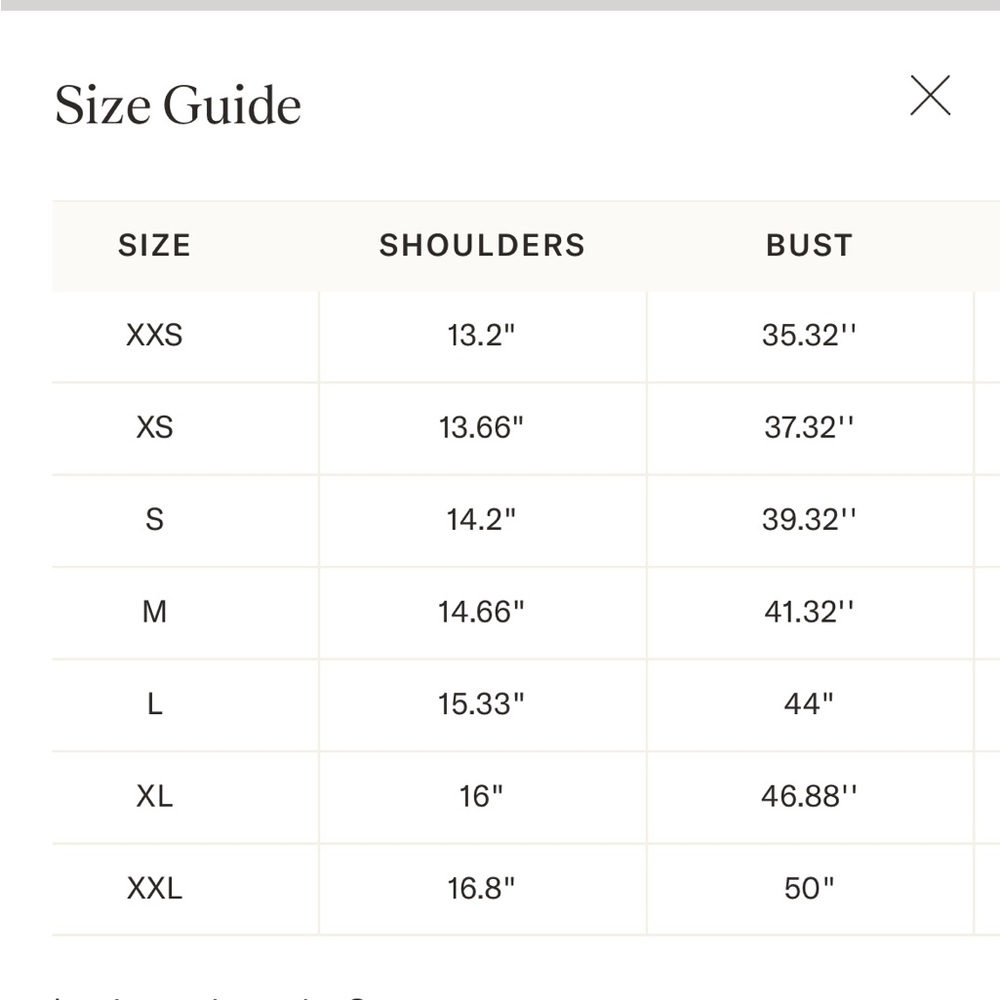Select the 13.2" shoulders value
This screenshot has height=1000, width=1000.
(481, 335)
